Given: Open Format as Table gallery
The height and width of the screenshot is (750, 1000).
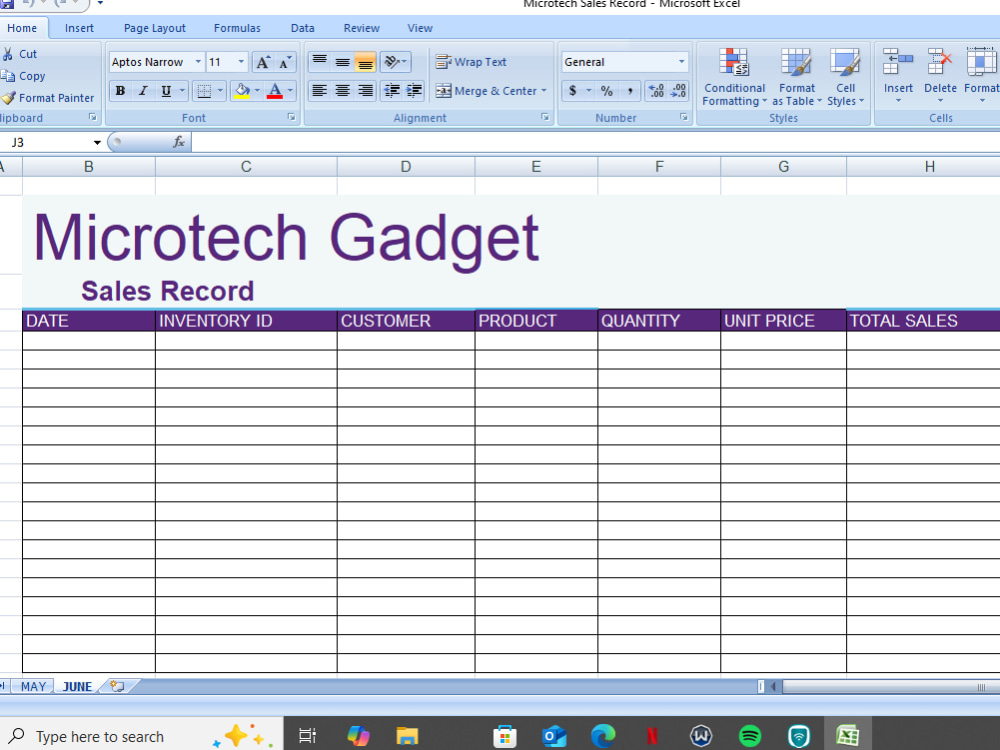Looking at the screenshot, I should 797,77.
